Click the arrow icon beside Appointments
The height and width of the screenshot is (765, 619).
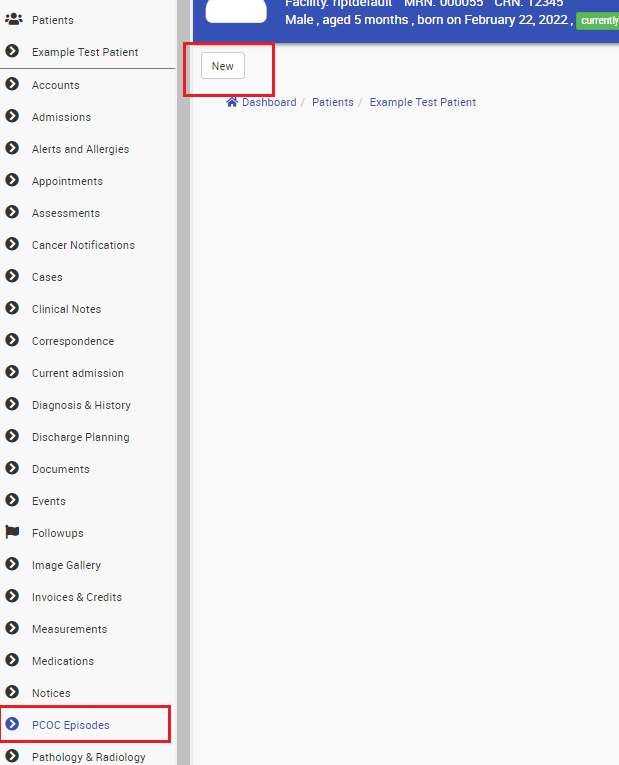pos(12,180)
